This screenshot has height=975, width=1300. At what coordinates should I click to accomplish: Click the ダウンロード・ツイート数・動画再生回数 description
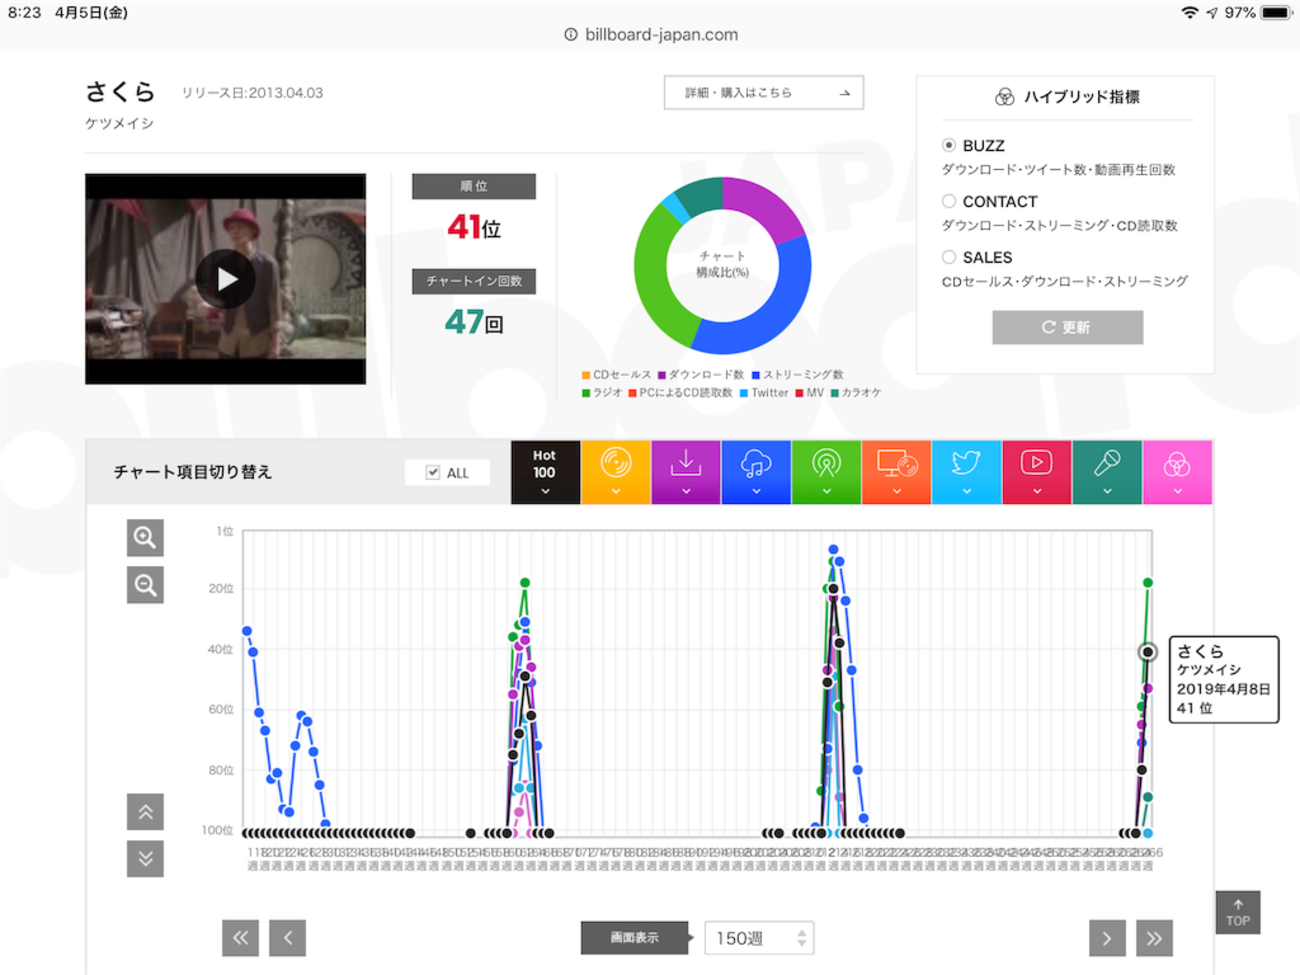(x=1059, y=170)
